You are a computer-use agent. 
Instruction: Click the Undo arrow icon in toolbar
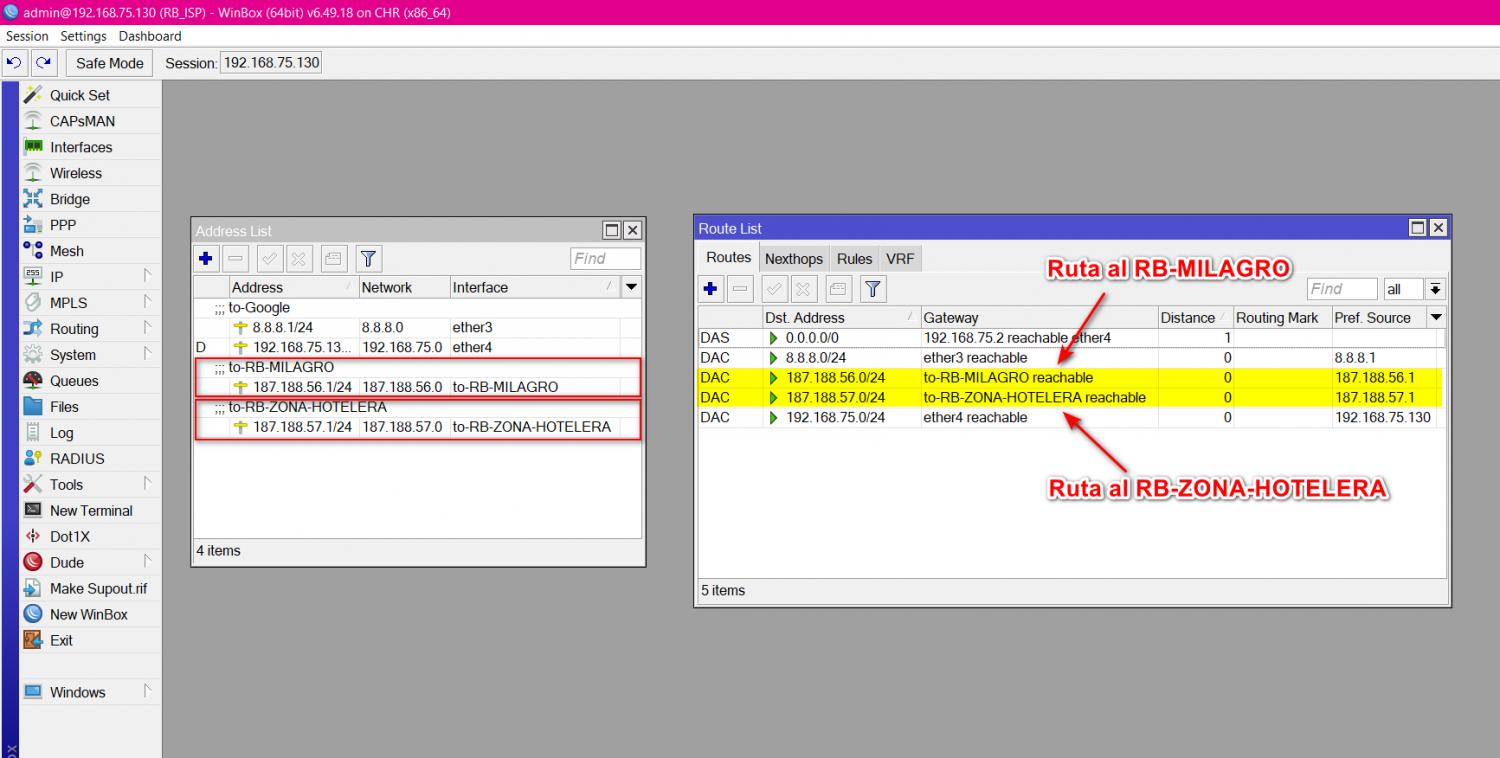tap(14, 63)
